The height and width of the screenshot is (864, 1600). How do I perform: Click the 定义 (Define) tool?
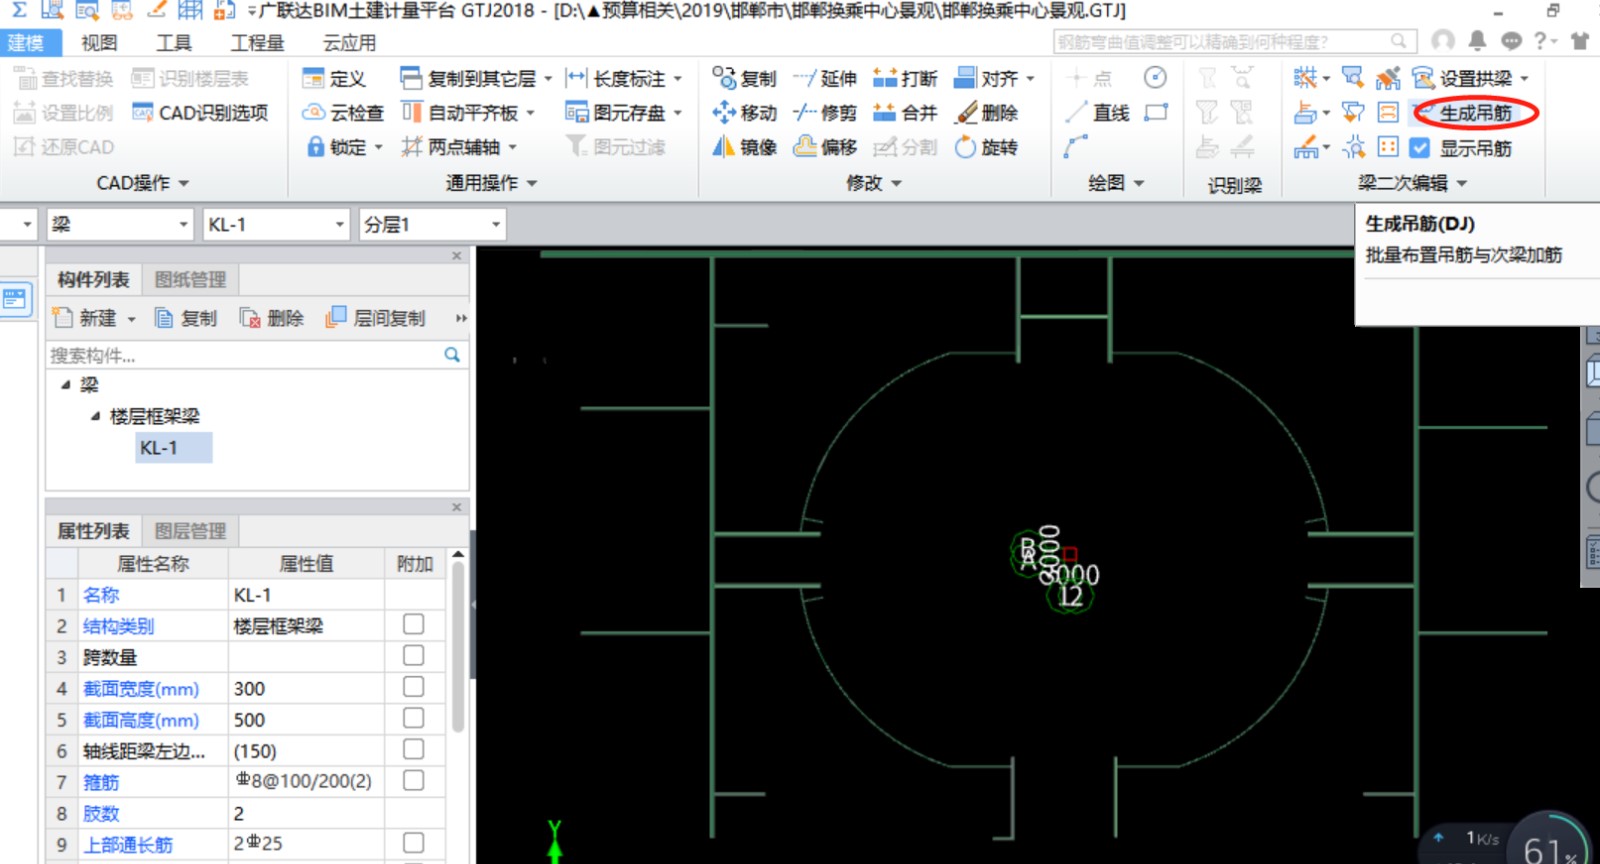pos(334,78)
